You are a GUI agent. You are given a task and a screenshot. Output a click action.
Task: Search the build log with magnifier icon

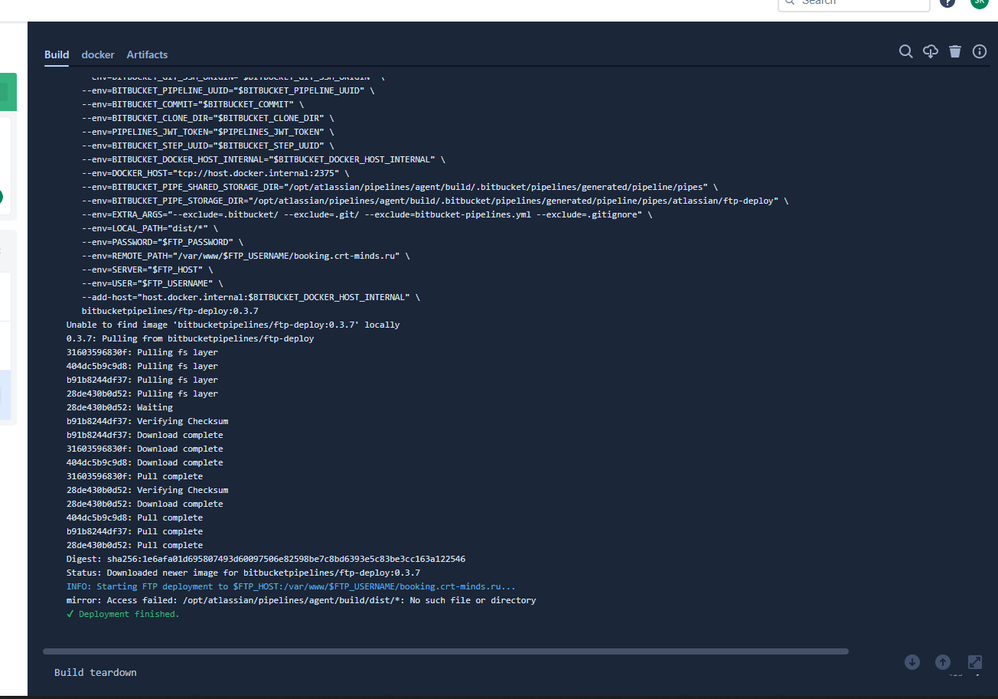click(x=906, y=52)
